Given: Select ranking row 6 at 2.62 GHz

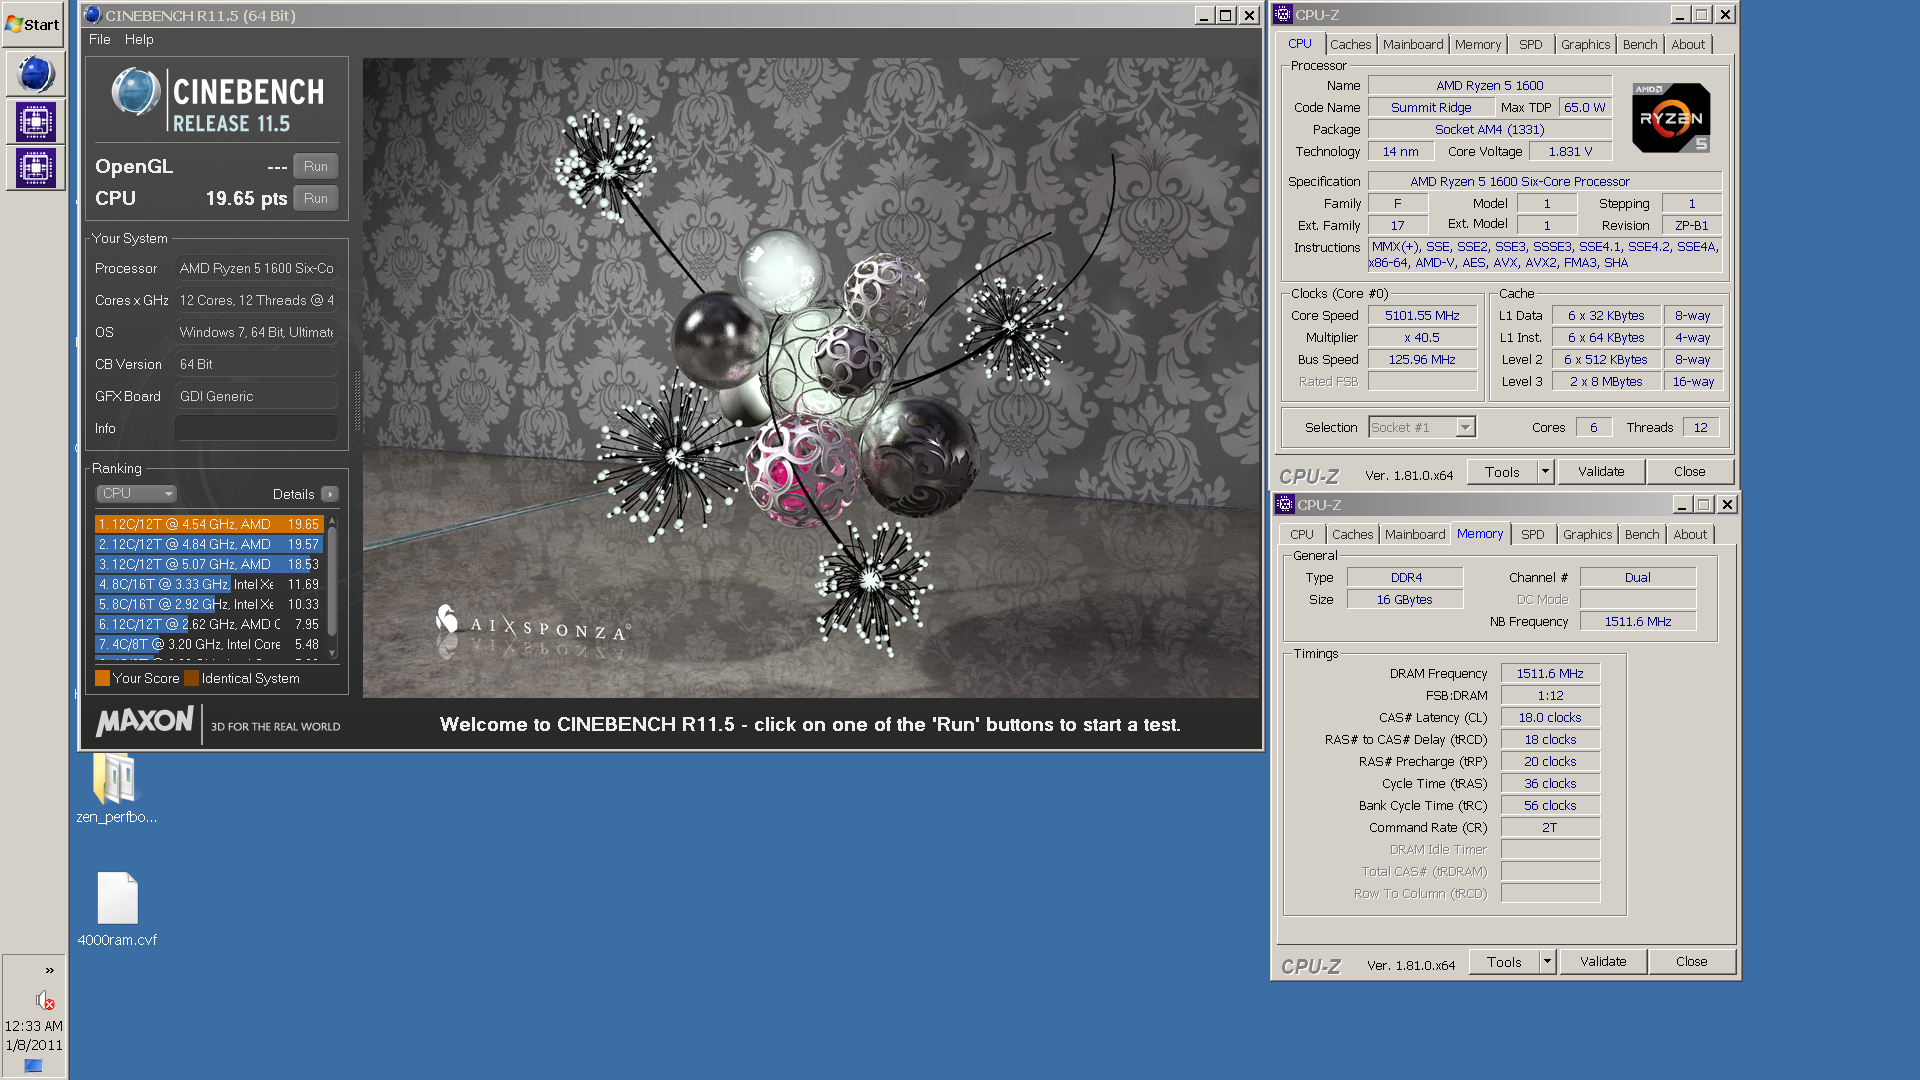Looking at the screenshot, I should [x=208, y=625].
